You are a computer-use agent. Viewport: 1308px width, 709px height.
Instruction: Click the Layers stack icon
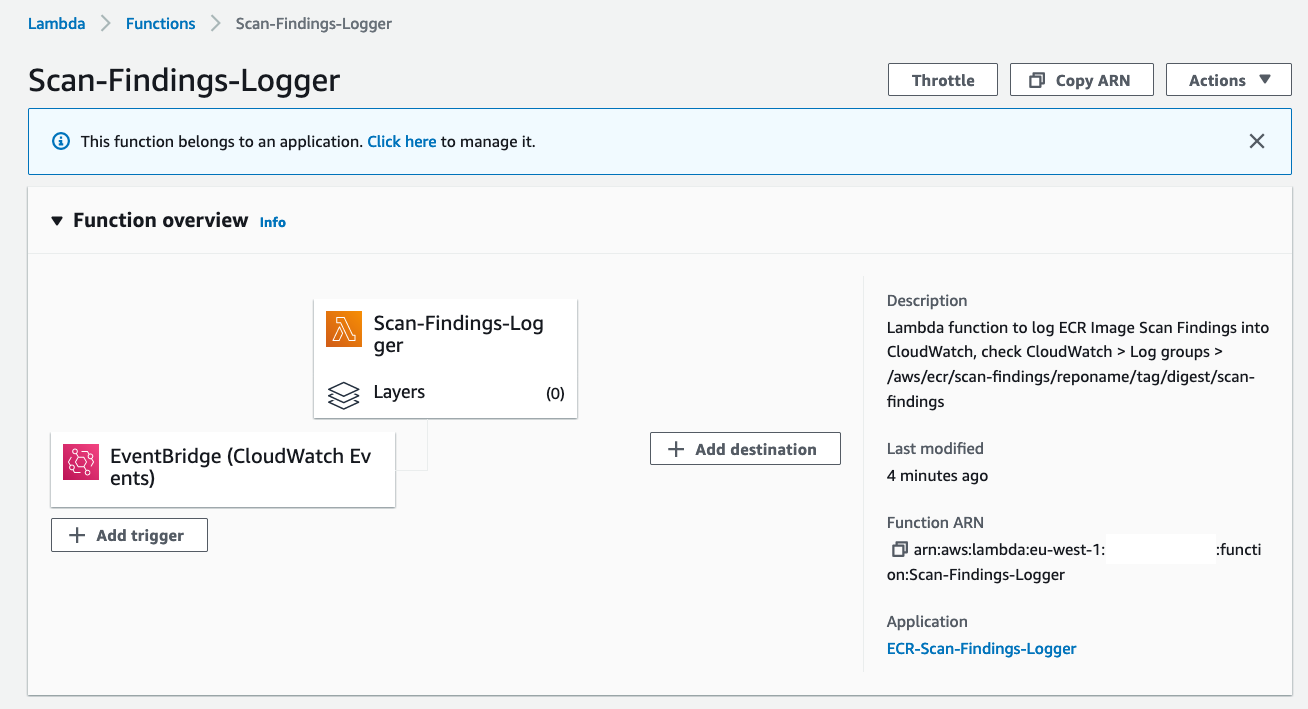click(344, 394)
